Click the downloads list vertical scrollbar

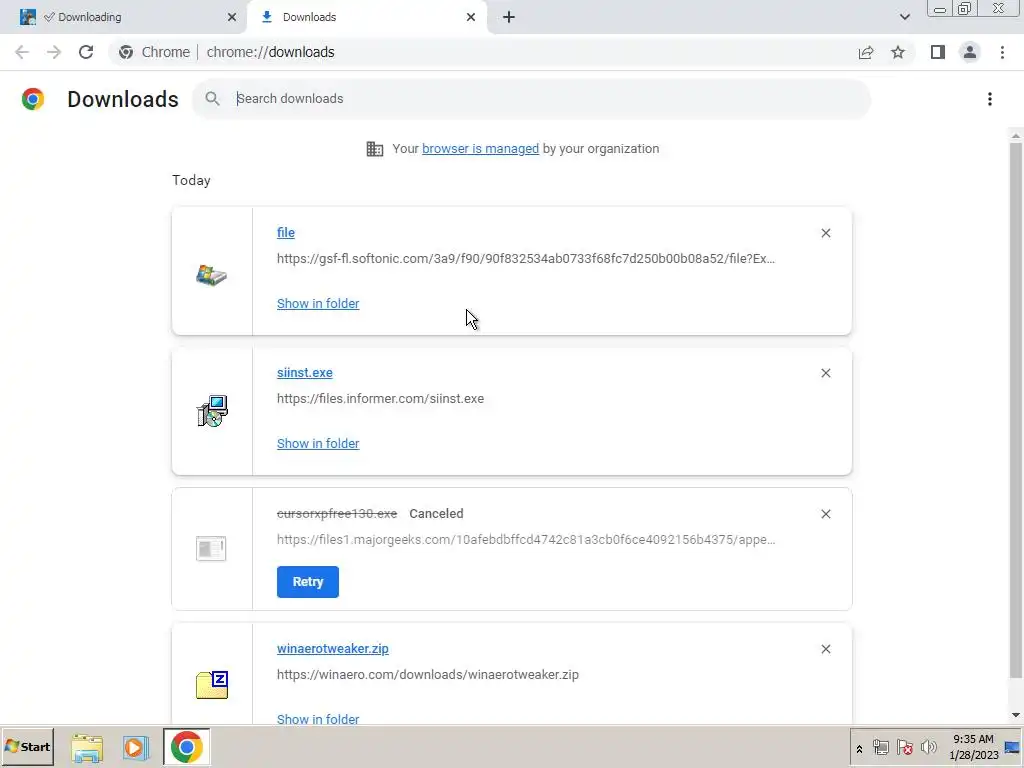pyautogui.click(x=1016, y=411)
